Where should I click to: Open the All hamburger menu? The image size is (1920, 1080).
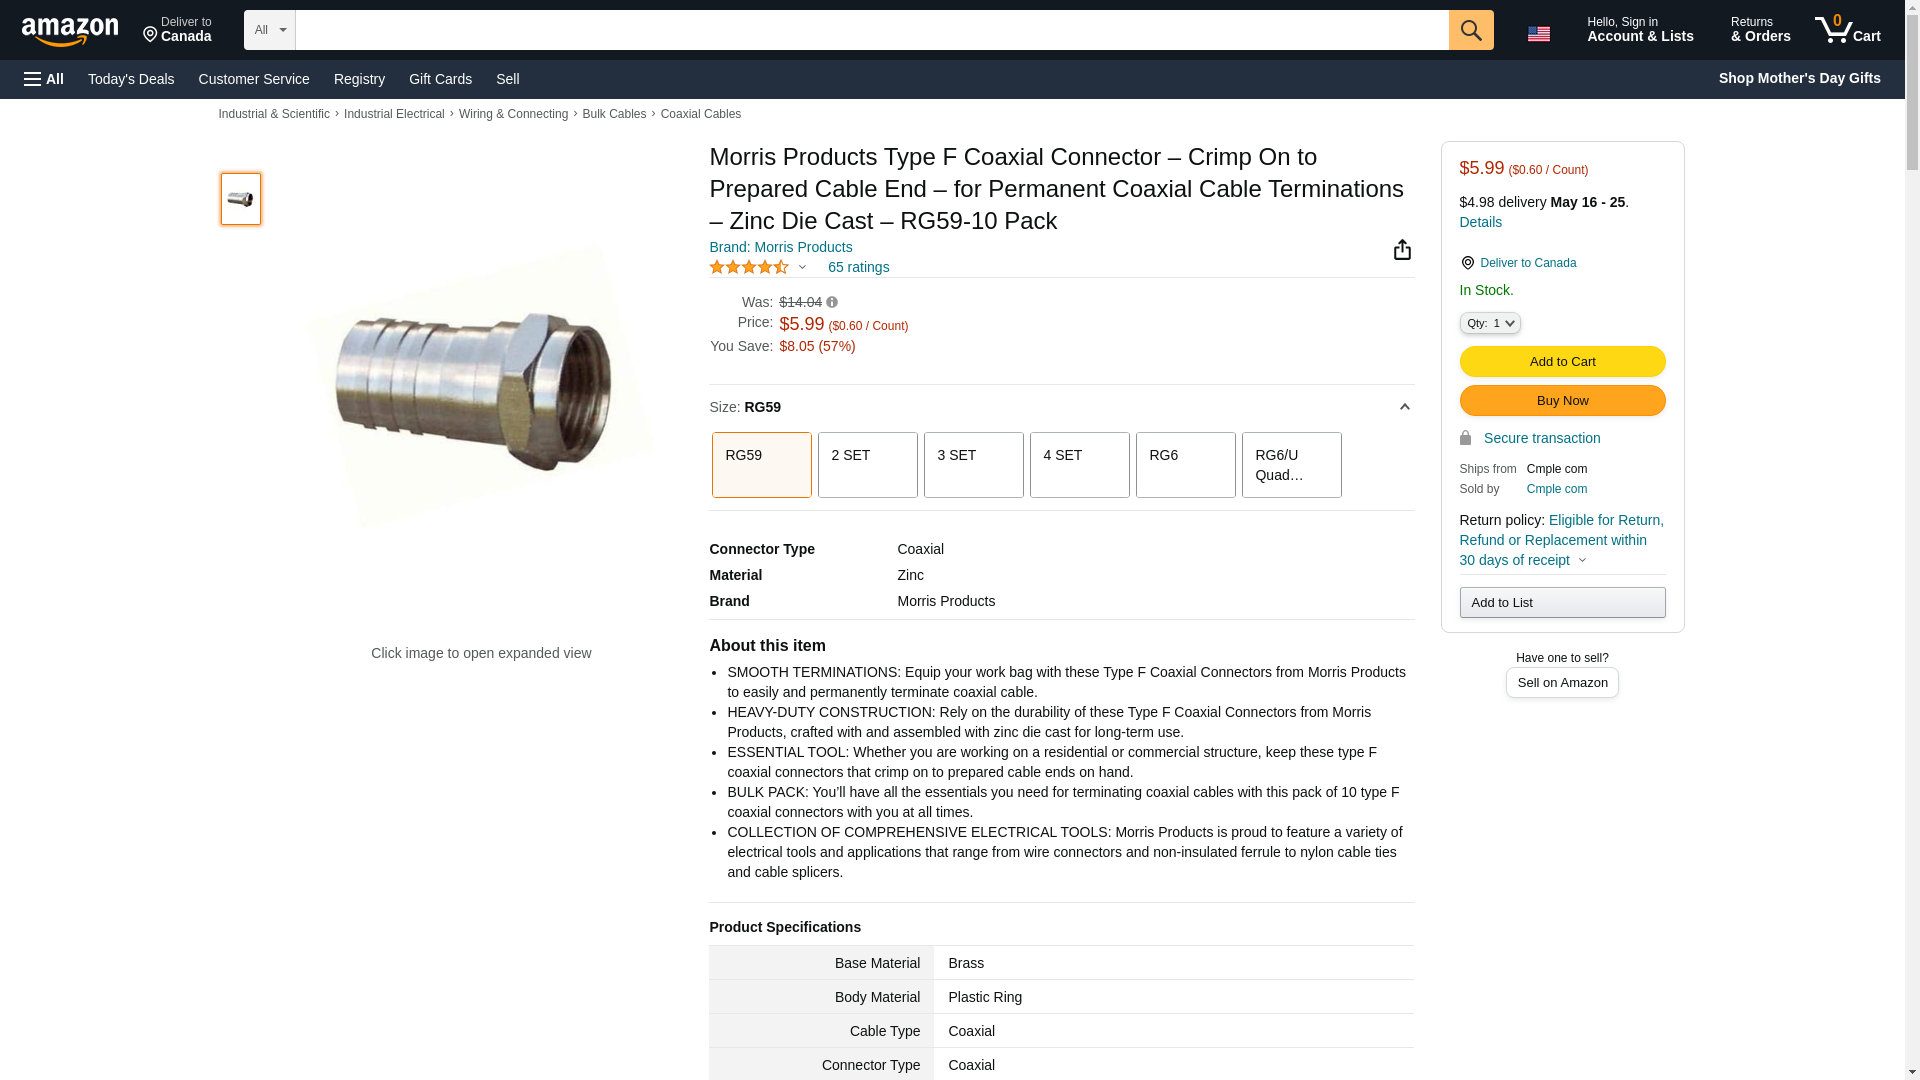click(x=44, y=79)
